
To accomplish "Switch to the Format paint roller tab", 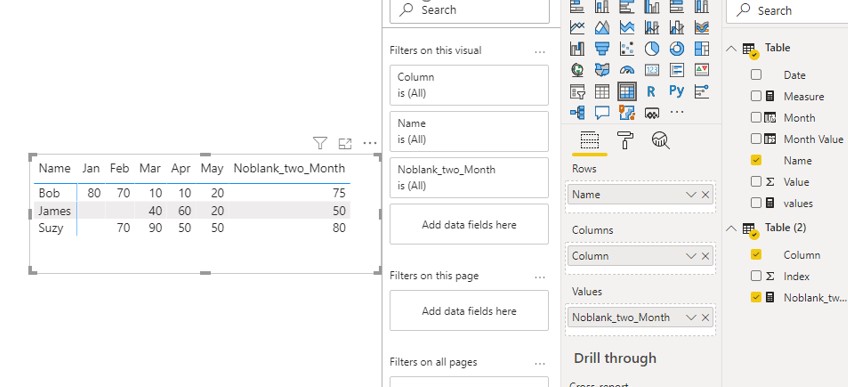I will pyautogui.click(x=625, y=141).
